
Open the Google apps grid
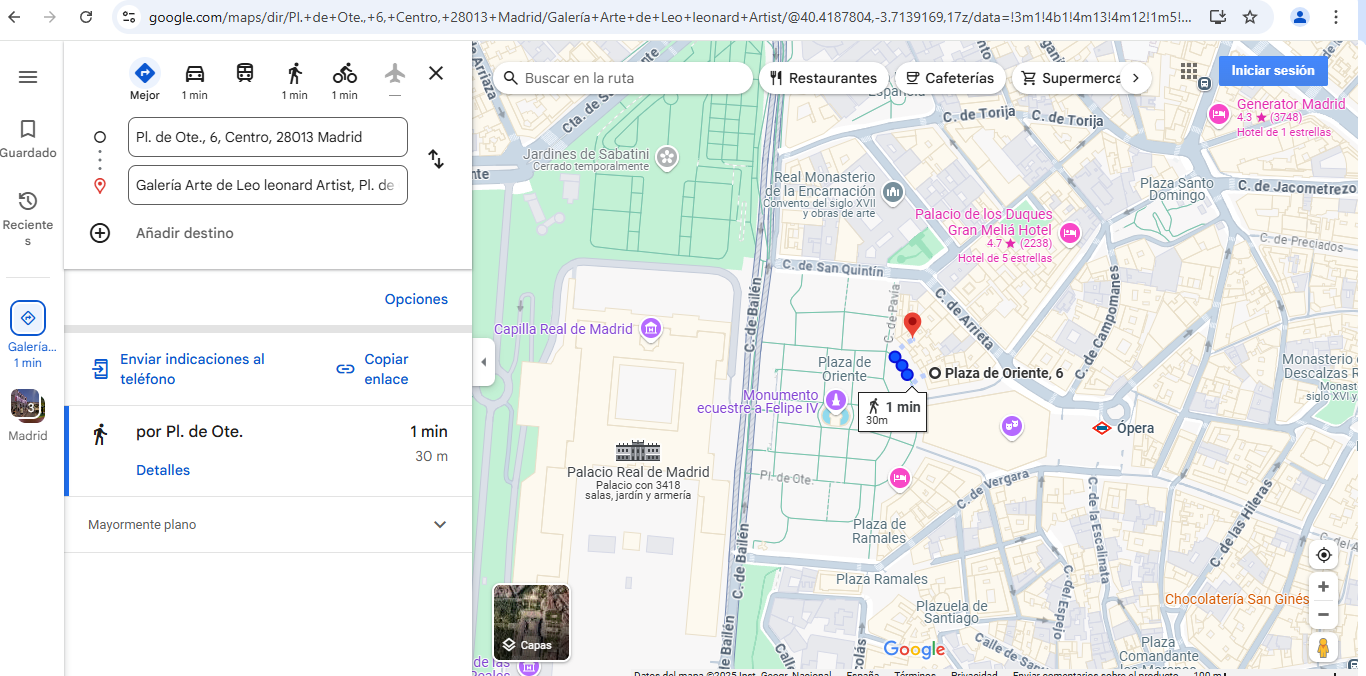pyautogui.click(x=1189, y=71)
